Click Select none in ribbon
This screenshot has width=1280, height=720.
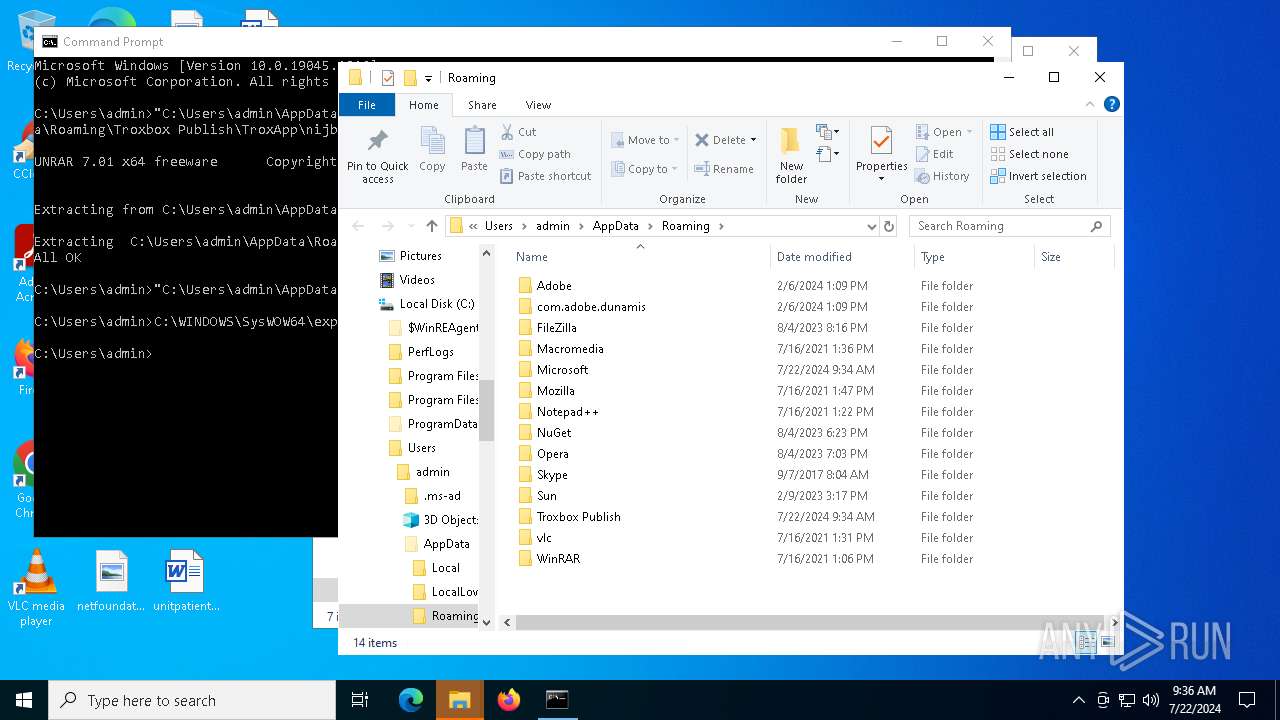pos(1029,154)
